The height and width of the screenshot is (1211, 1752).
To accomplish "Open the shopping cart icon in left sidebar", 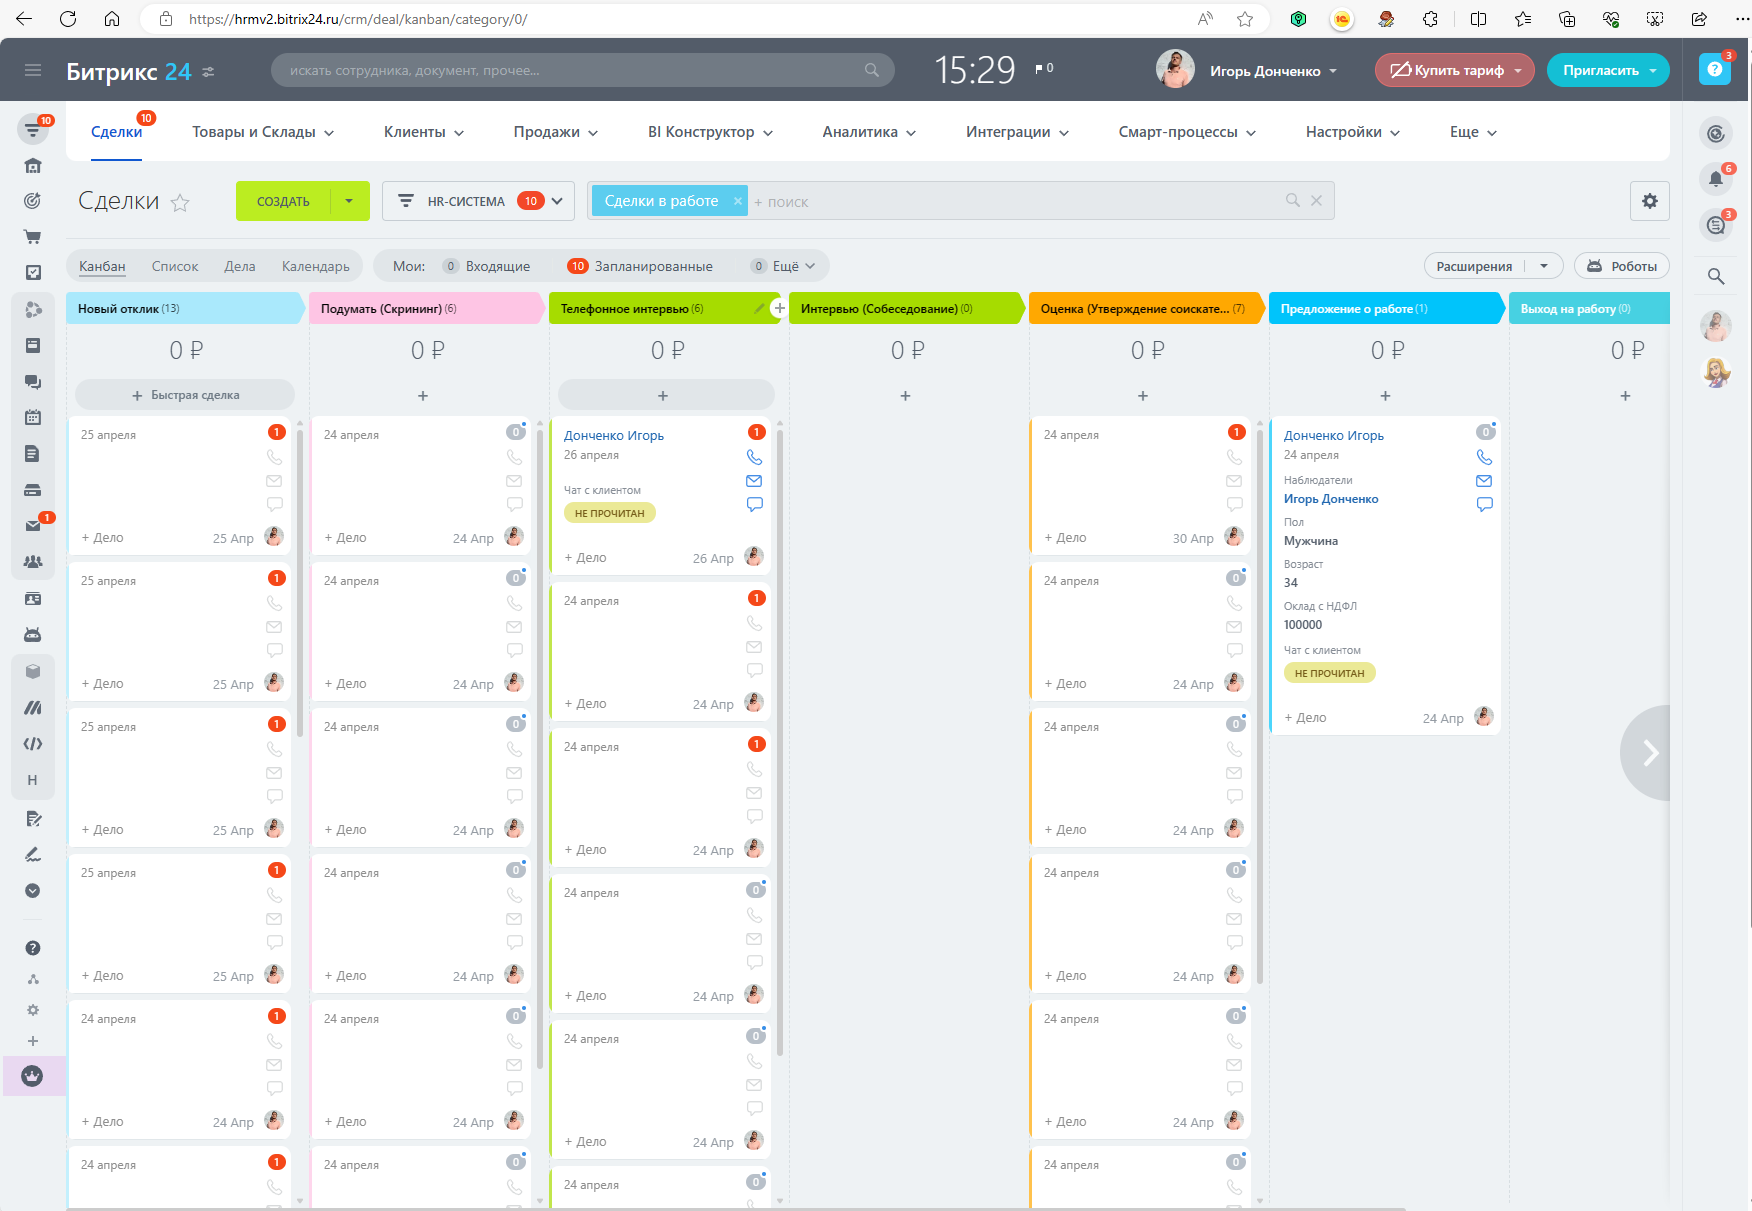I will click(33, 237).
